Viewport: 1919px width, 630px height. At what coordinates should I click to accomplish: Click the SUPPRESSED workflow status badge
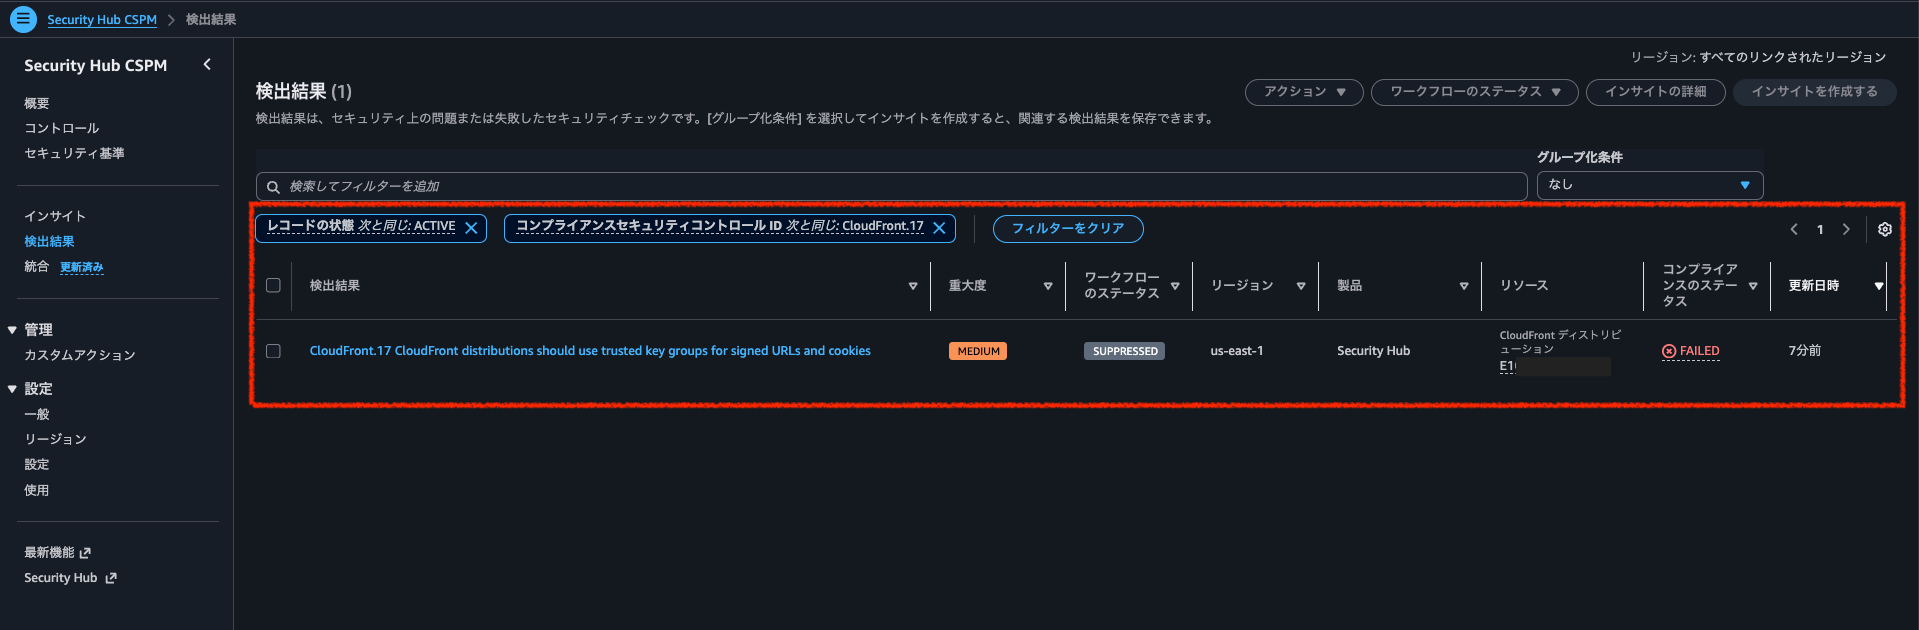coord(1125,351)
